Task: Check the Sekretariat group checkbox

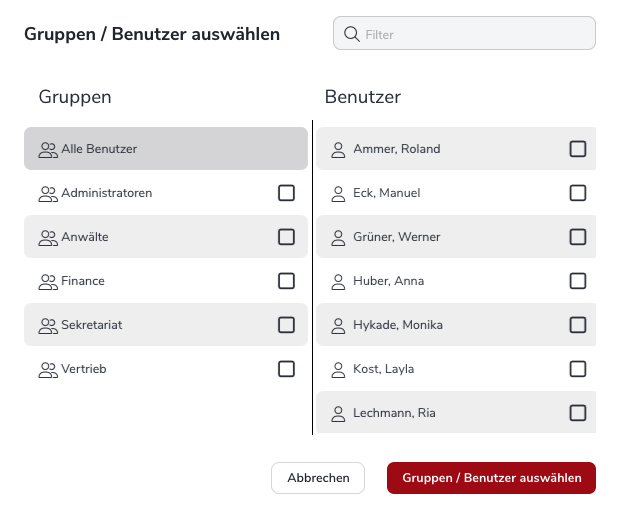Action: (286, 325)
